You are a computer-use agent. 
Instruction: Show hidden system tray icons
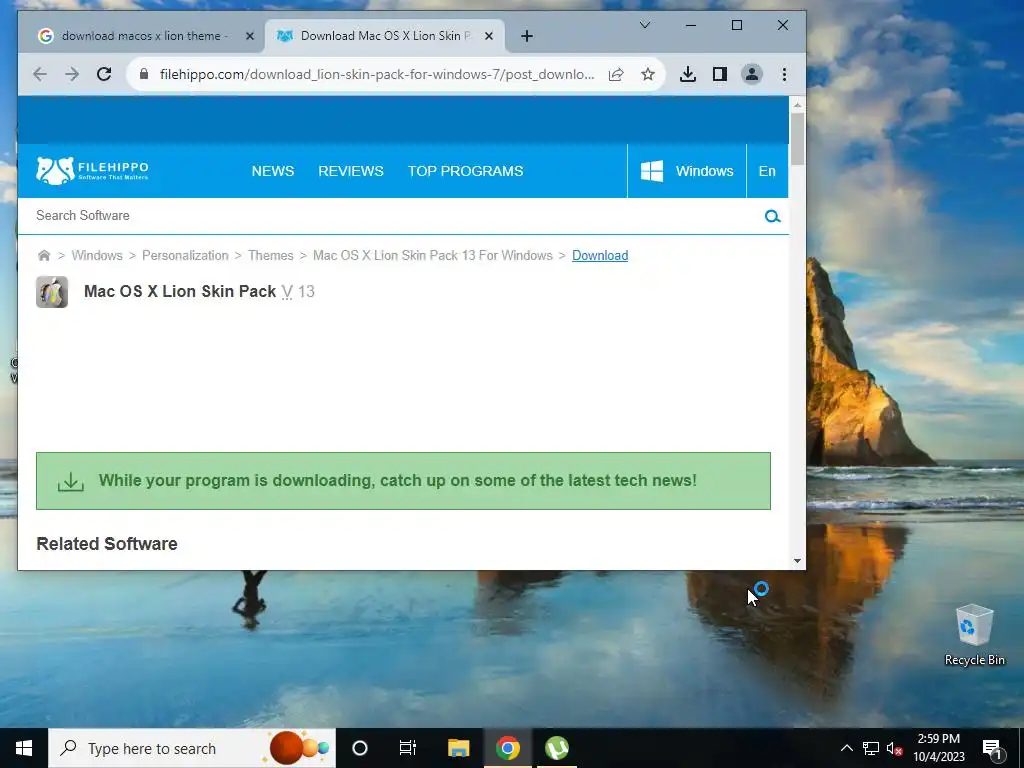846,748
